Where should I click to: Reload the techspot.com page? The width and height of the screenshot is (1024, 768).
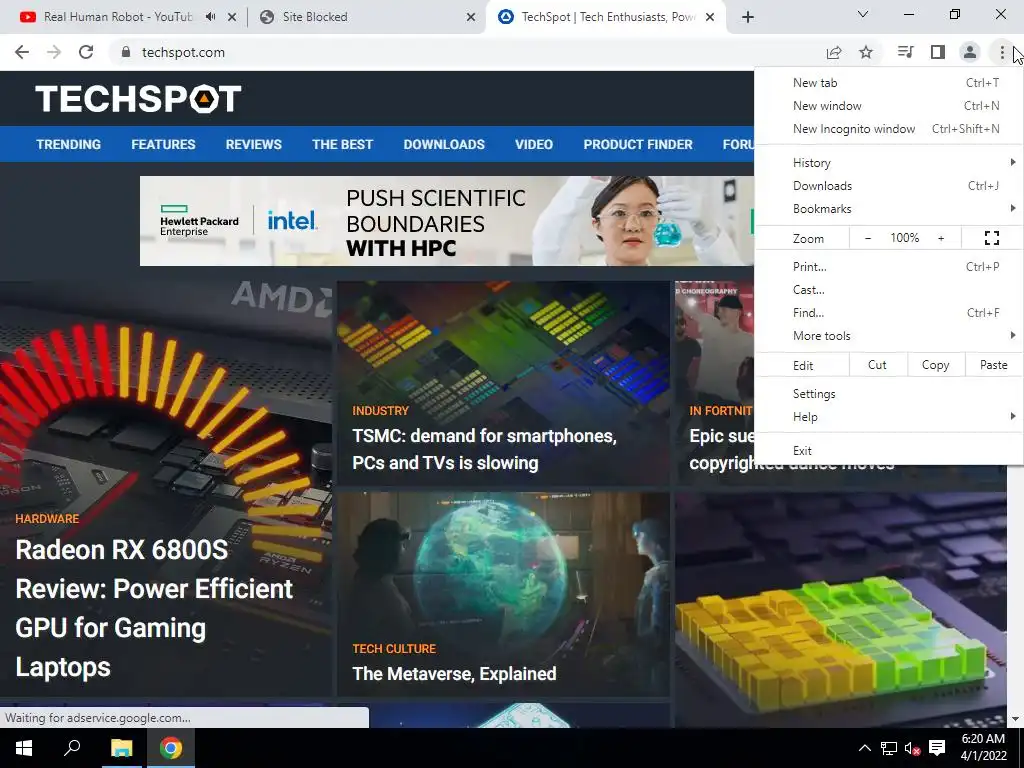coord(86,52)
